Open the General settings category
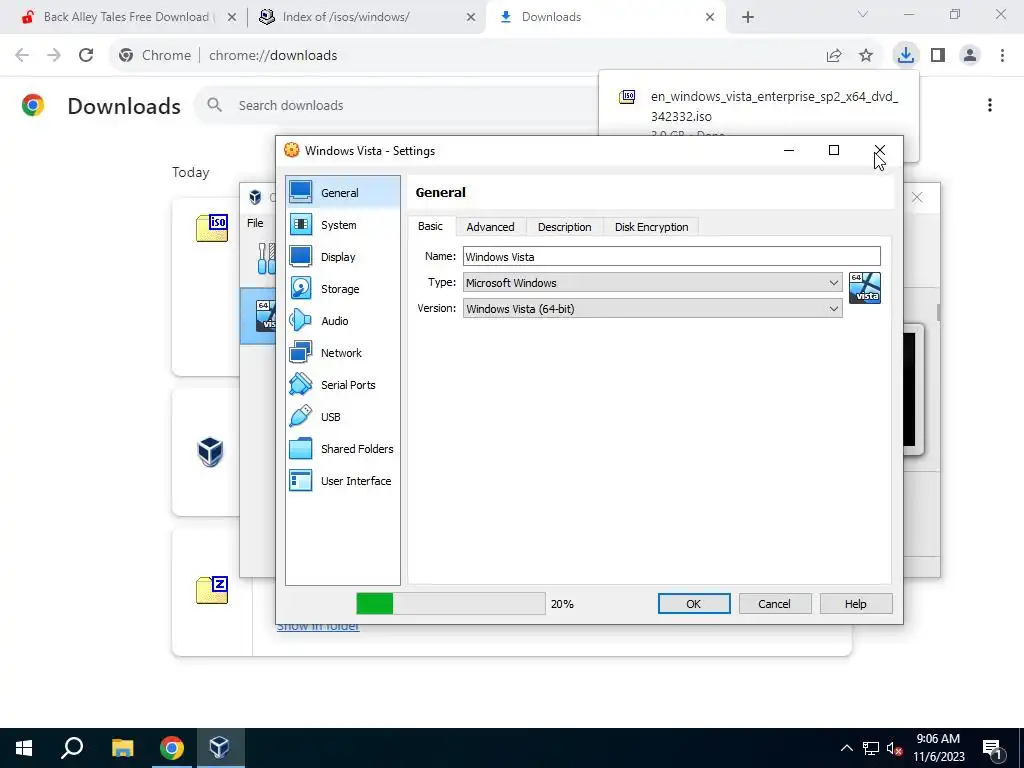The height and width of the screenshot is (768, 1024). 343,193
